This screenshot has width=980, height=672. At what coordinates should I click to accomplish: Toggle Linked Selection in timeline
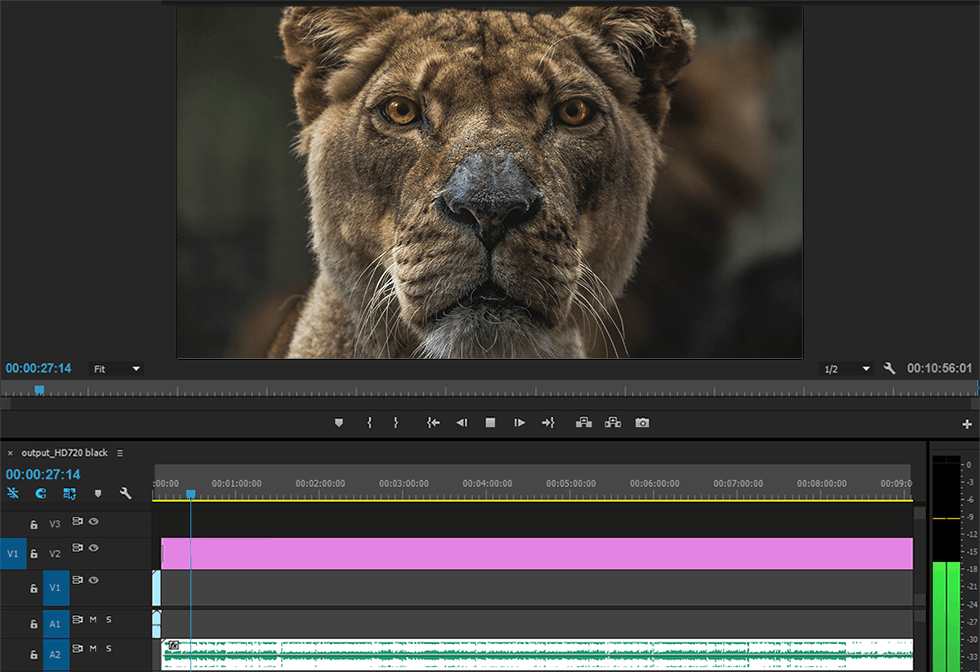click(69, 493)
